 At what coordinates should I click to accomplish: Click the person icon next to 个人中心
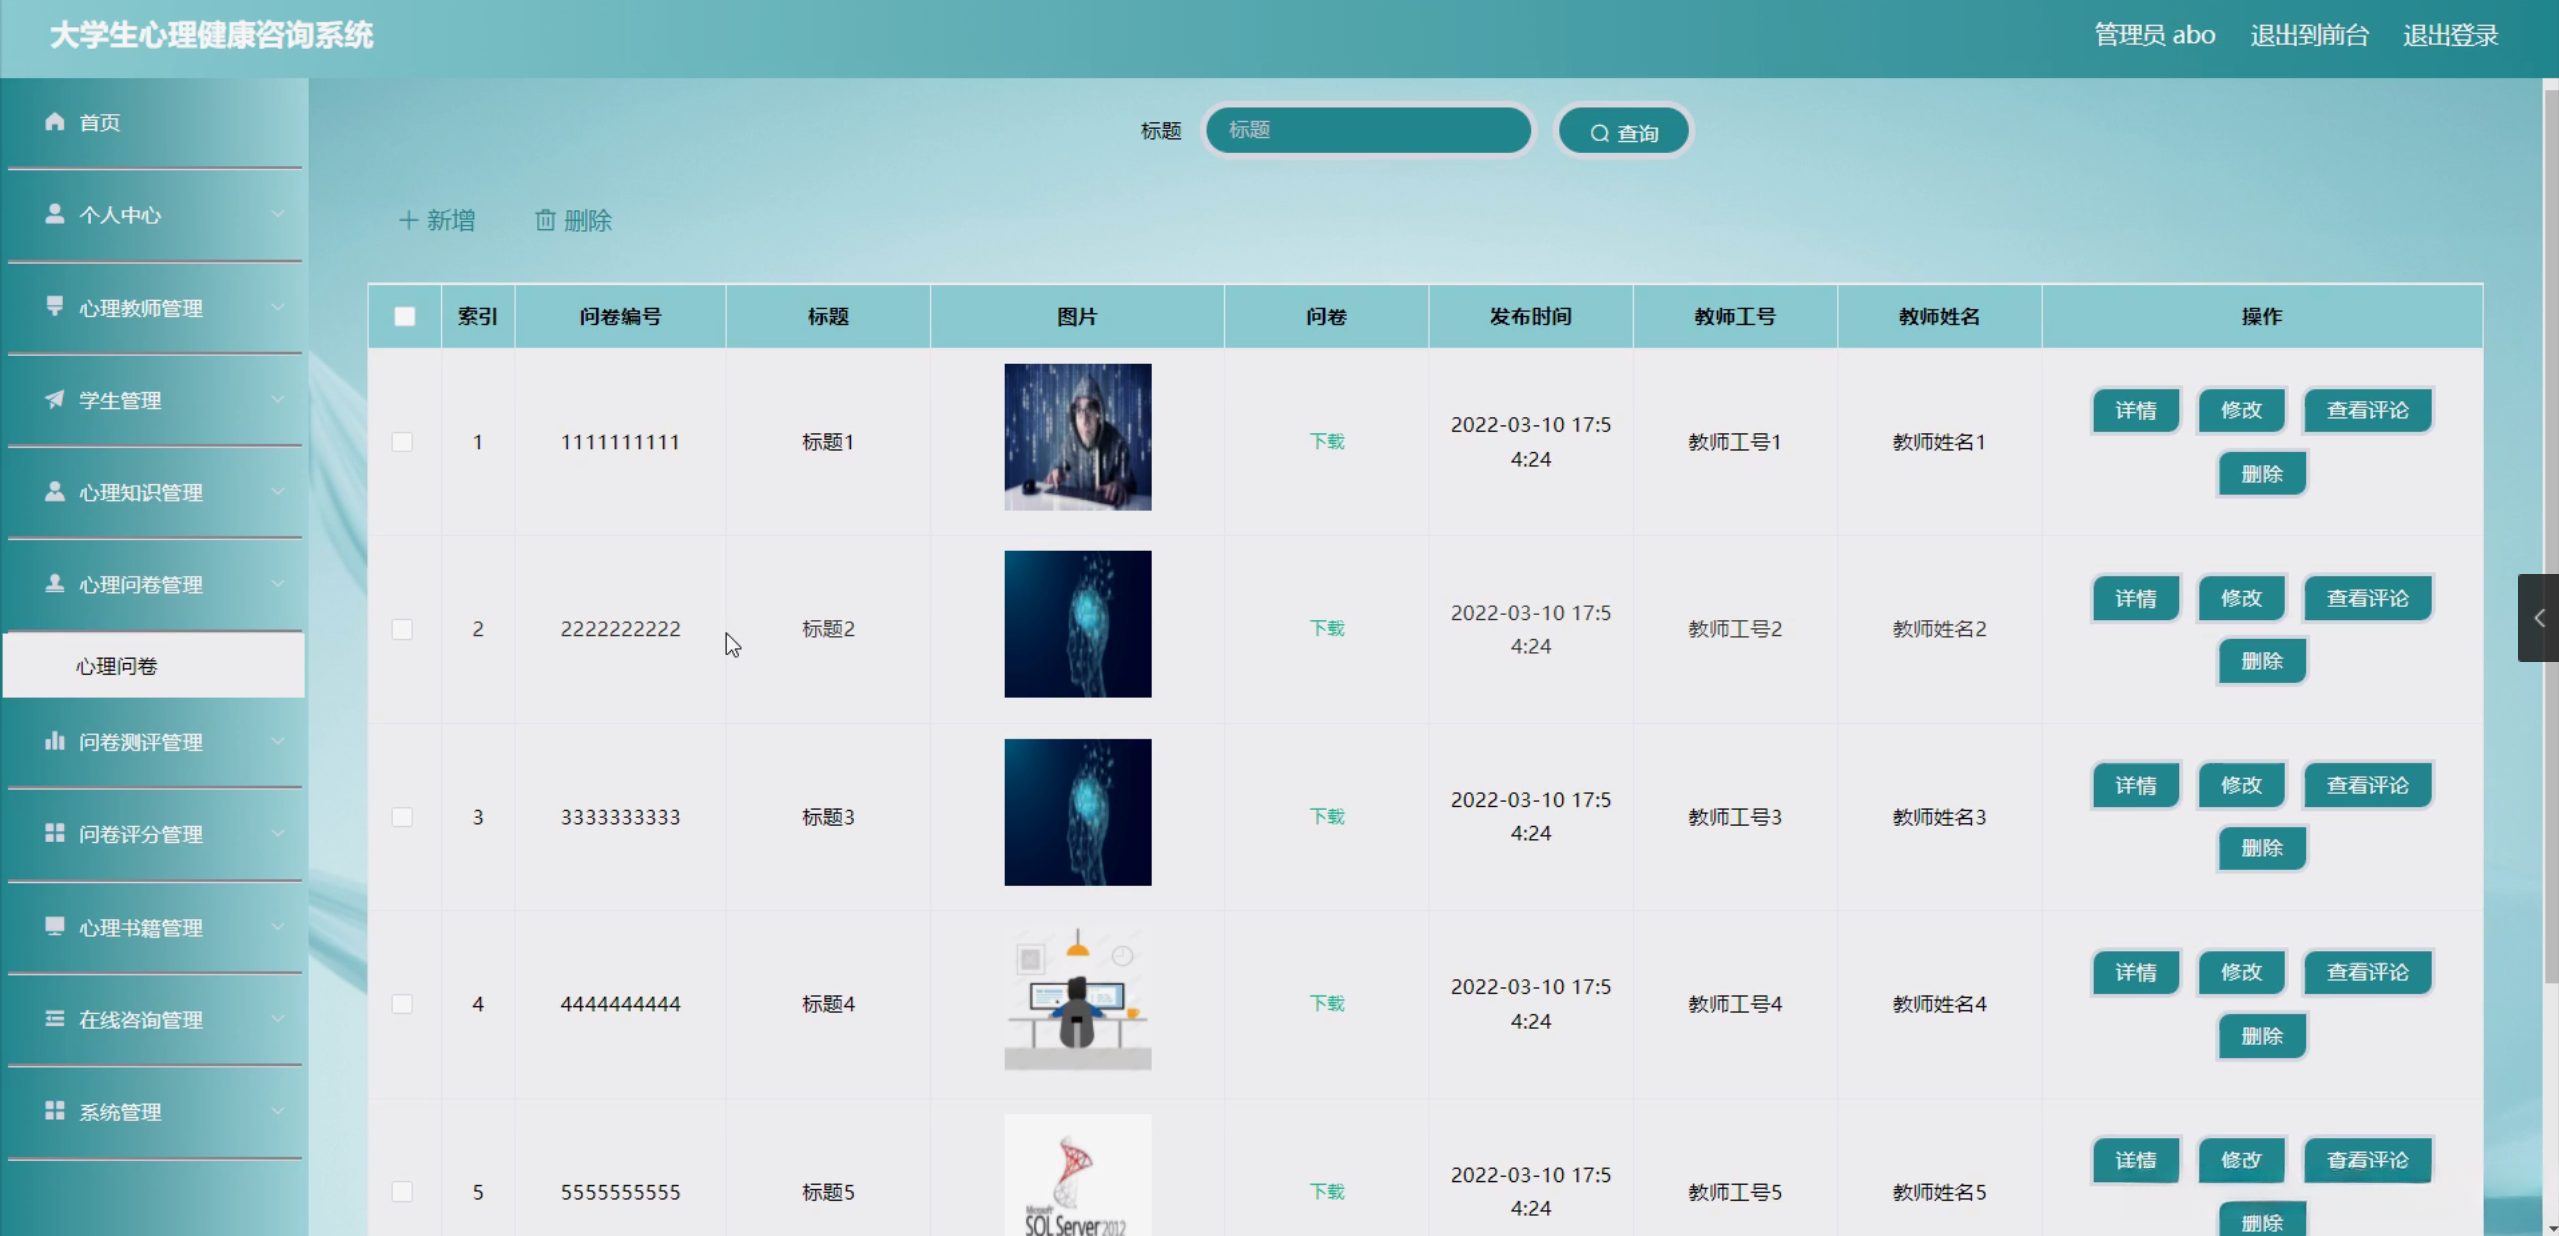(55, 214)
